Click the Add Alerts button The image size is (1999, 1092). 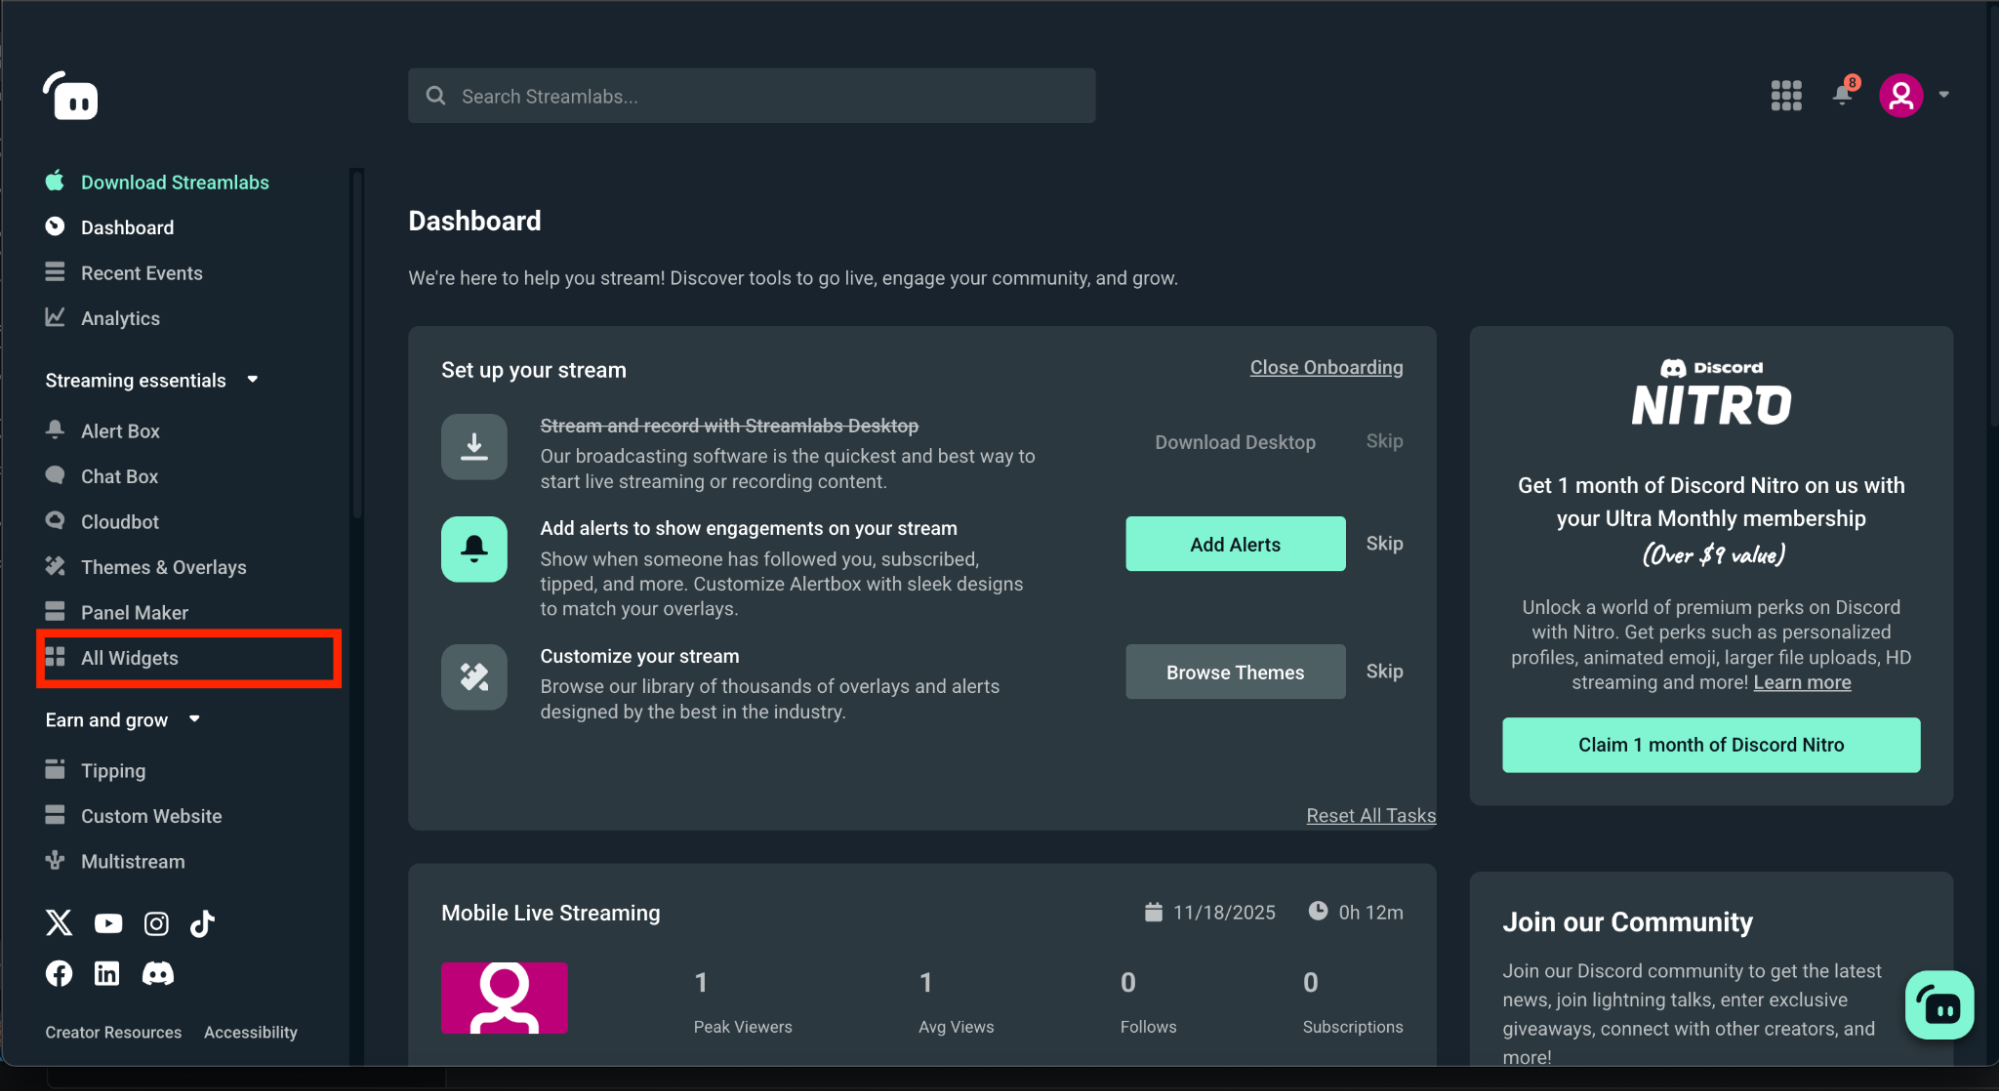pos(1235,544)
